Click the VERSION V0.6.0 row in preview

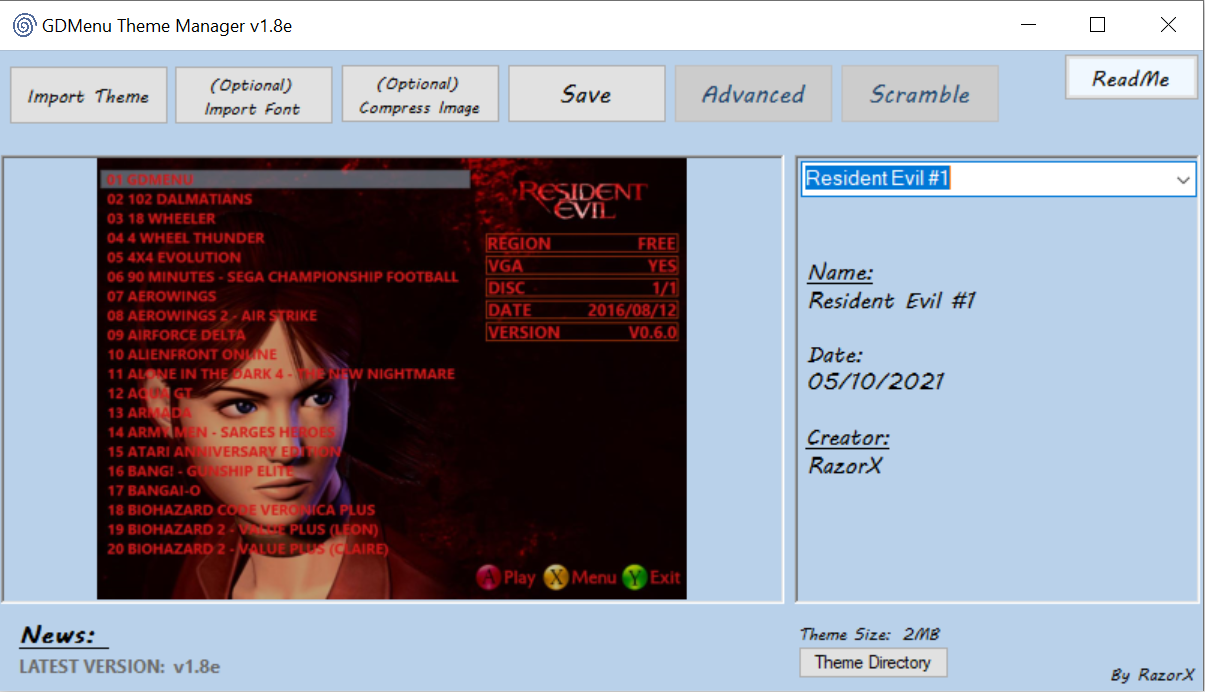click(x=582, y=333)
